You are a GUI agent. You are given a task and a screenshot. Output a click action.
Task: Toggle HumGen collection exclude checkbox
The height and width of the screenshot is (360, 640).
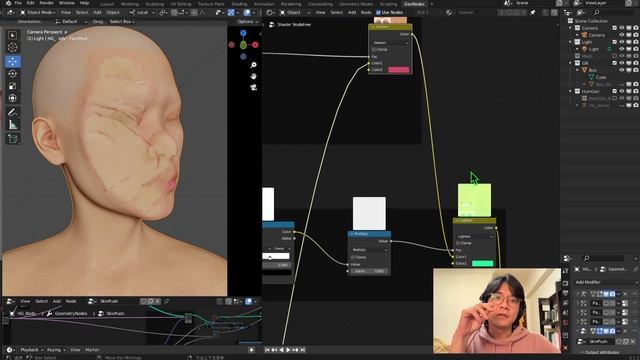615,91
